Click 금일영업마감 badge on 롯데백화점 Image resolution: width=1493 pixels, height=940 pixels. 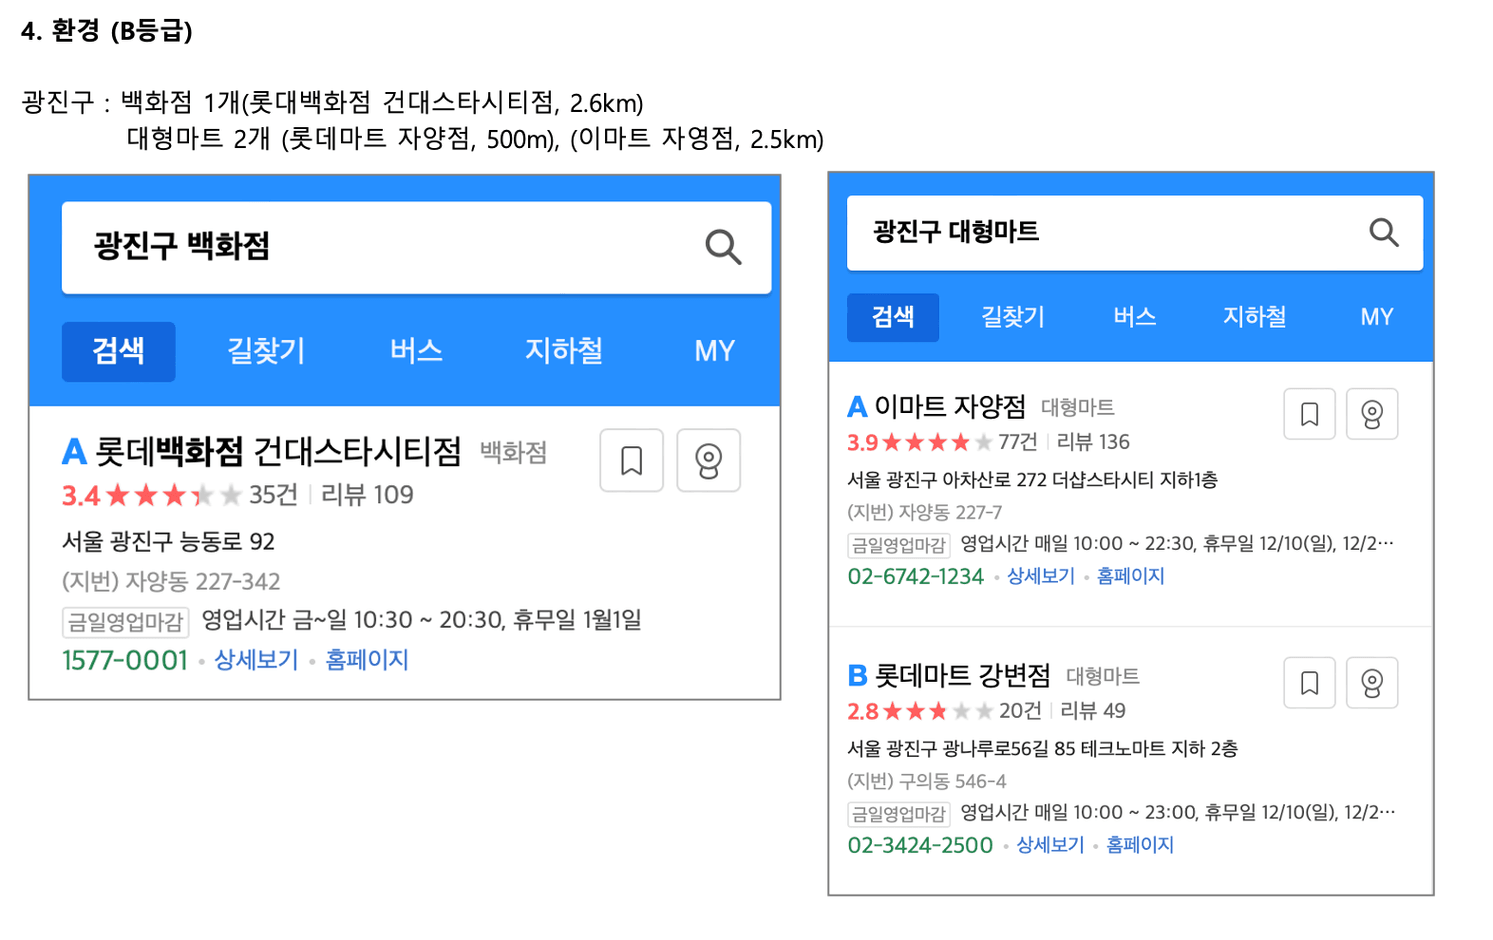(125, 622)
